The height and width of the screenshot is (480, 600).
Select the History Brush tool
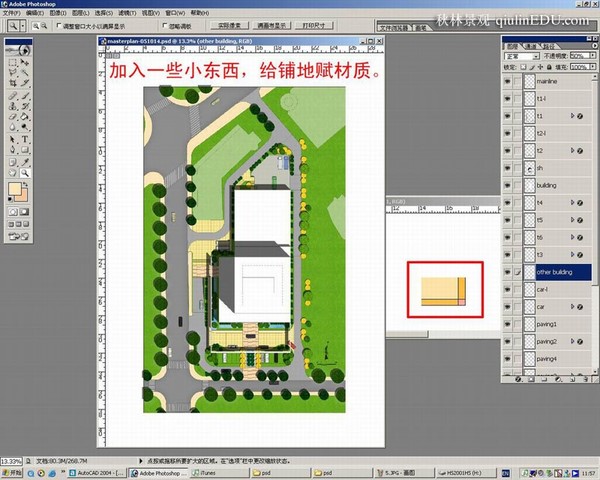(x=24, y=106)
